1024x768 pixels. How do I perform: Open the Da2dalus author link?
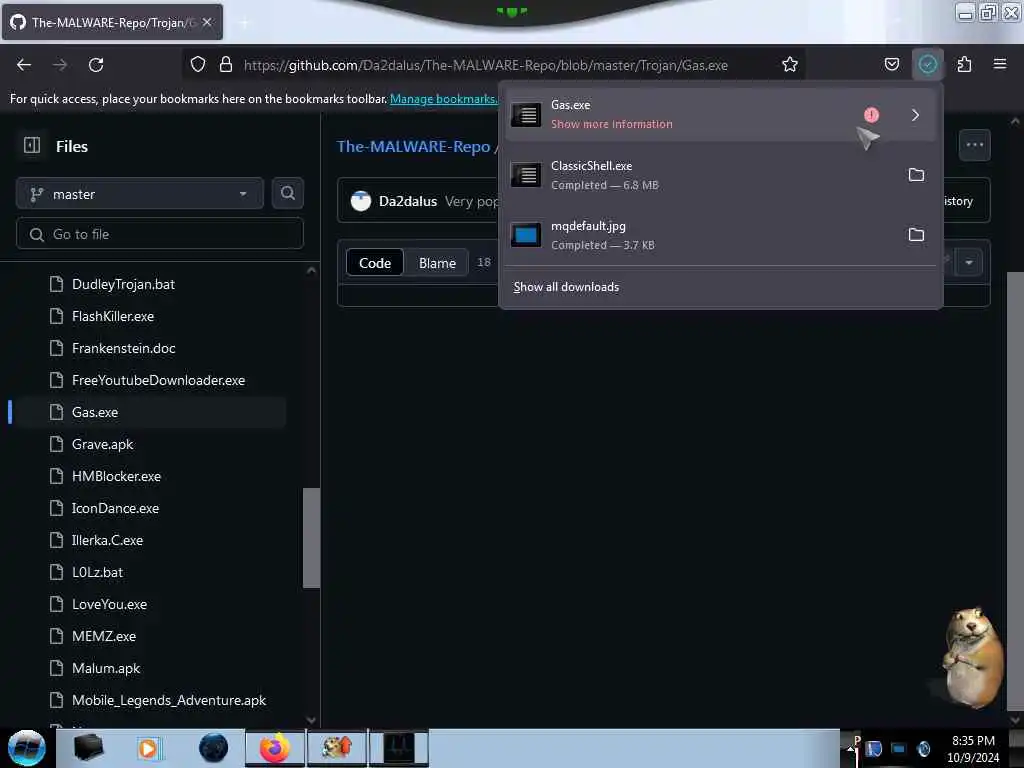click(408, 201)
